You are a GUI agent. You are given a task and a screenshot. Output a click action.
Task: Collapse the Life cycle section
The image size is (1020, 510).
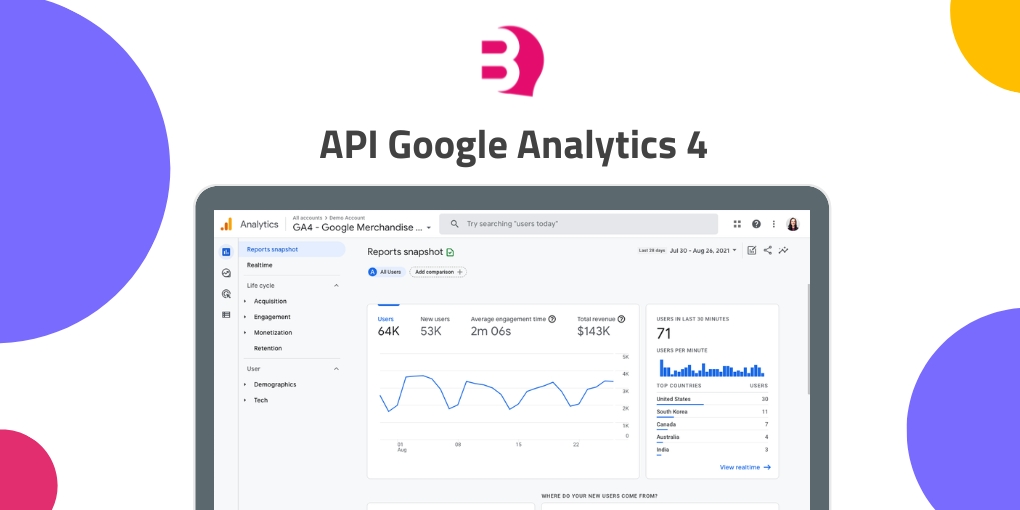point(336,286)
